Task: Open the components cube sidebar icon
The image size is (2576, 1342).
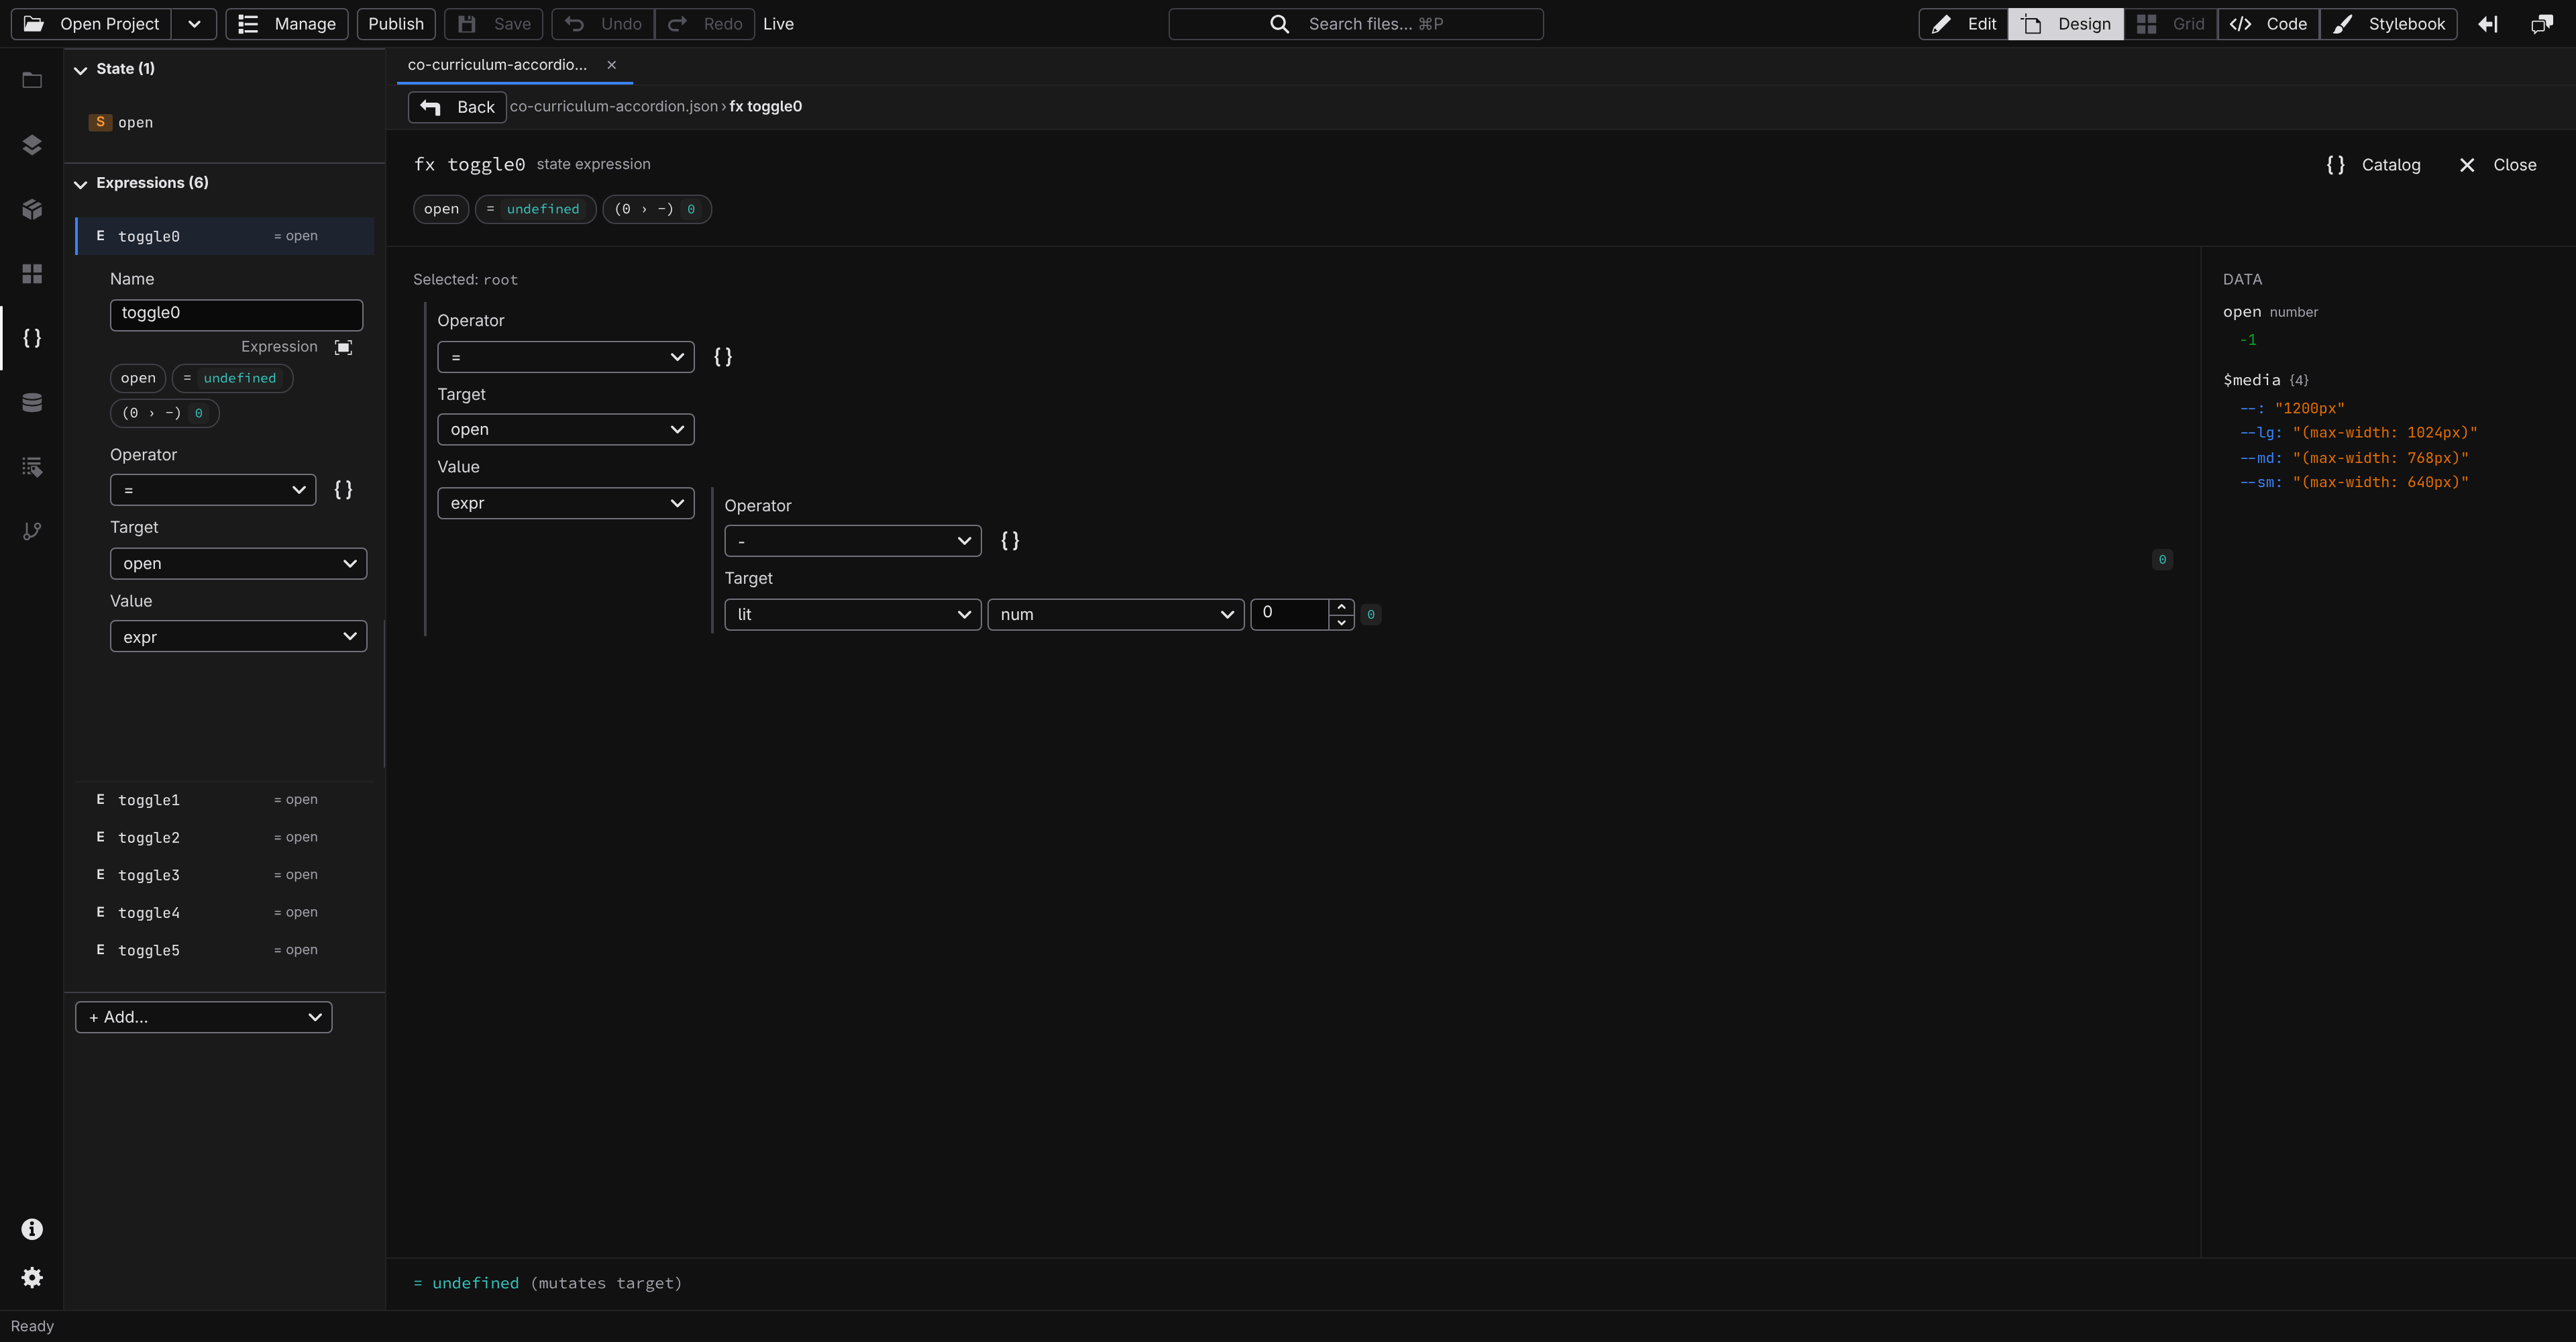Action: [x=32, y=209]
